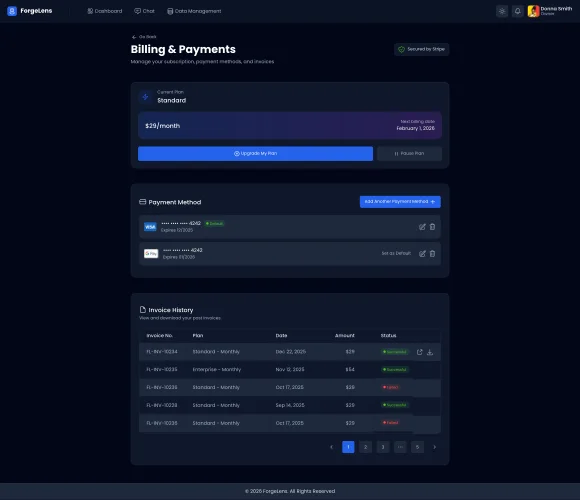The width and height of the screenshot is (580, 500).
Task: Click the February 1, 2026 billing date
Action: click(415, 128)
